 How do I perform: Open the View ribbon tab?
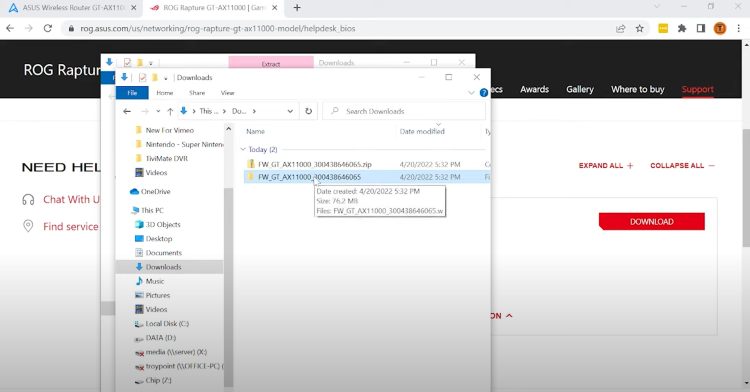[228, 93]
